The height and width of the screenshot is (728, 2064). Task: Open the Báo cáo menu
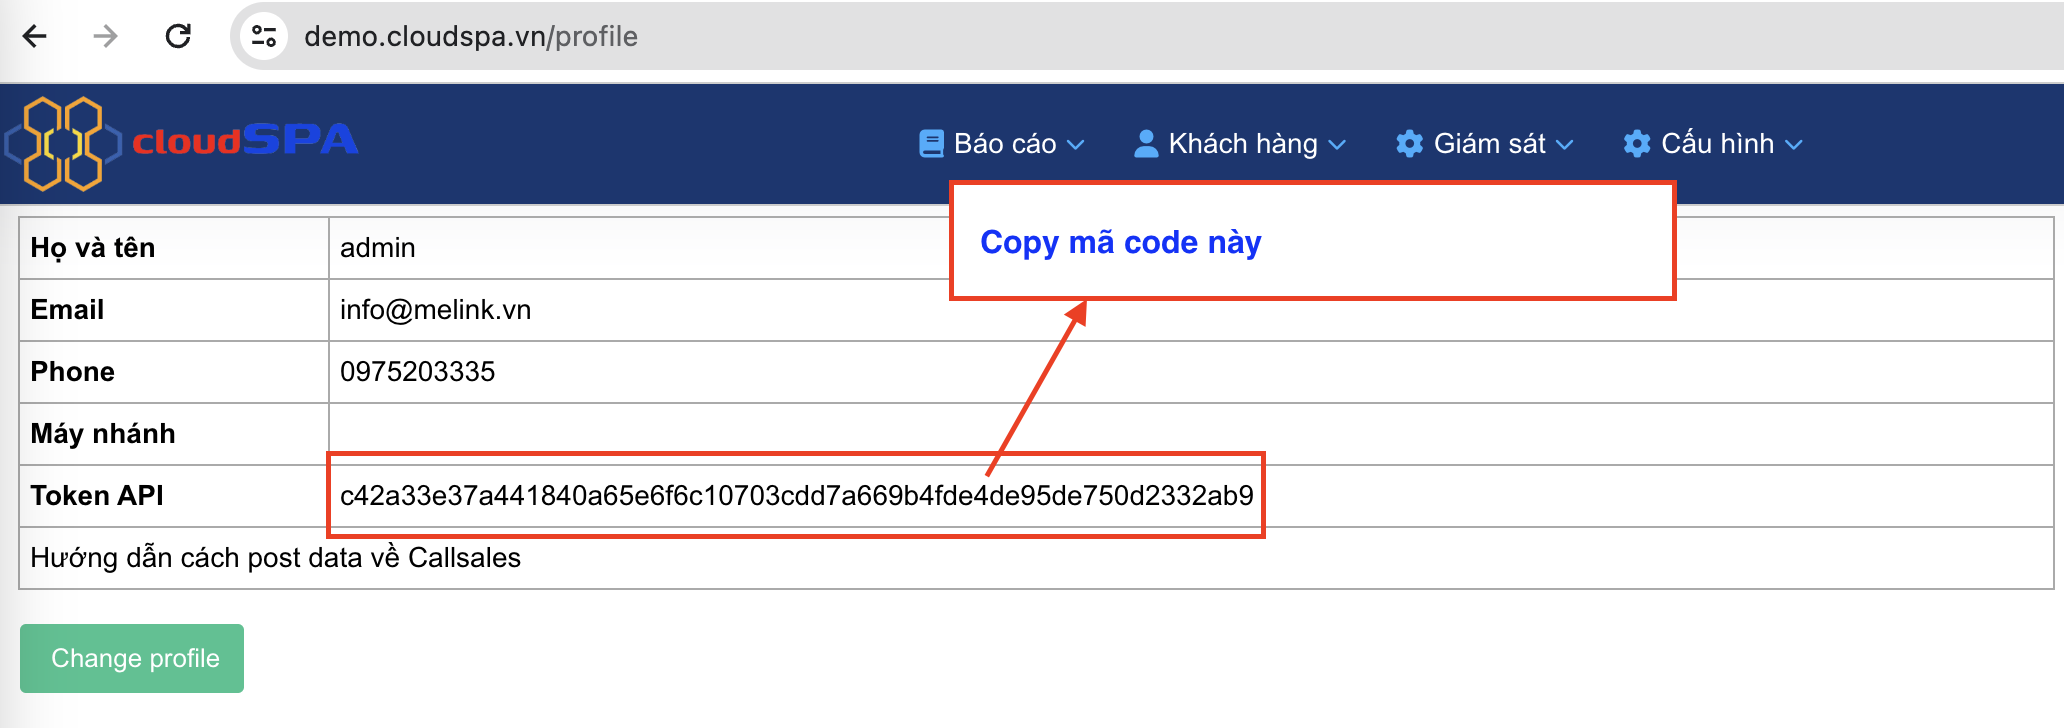click(1004, 144)
